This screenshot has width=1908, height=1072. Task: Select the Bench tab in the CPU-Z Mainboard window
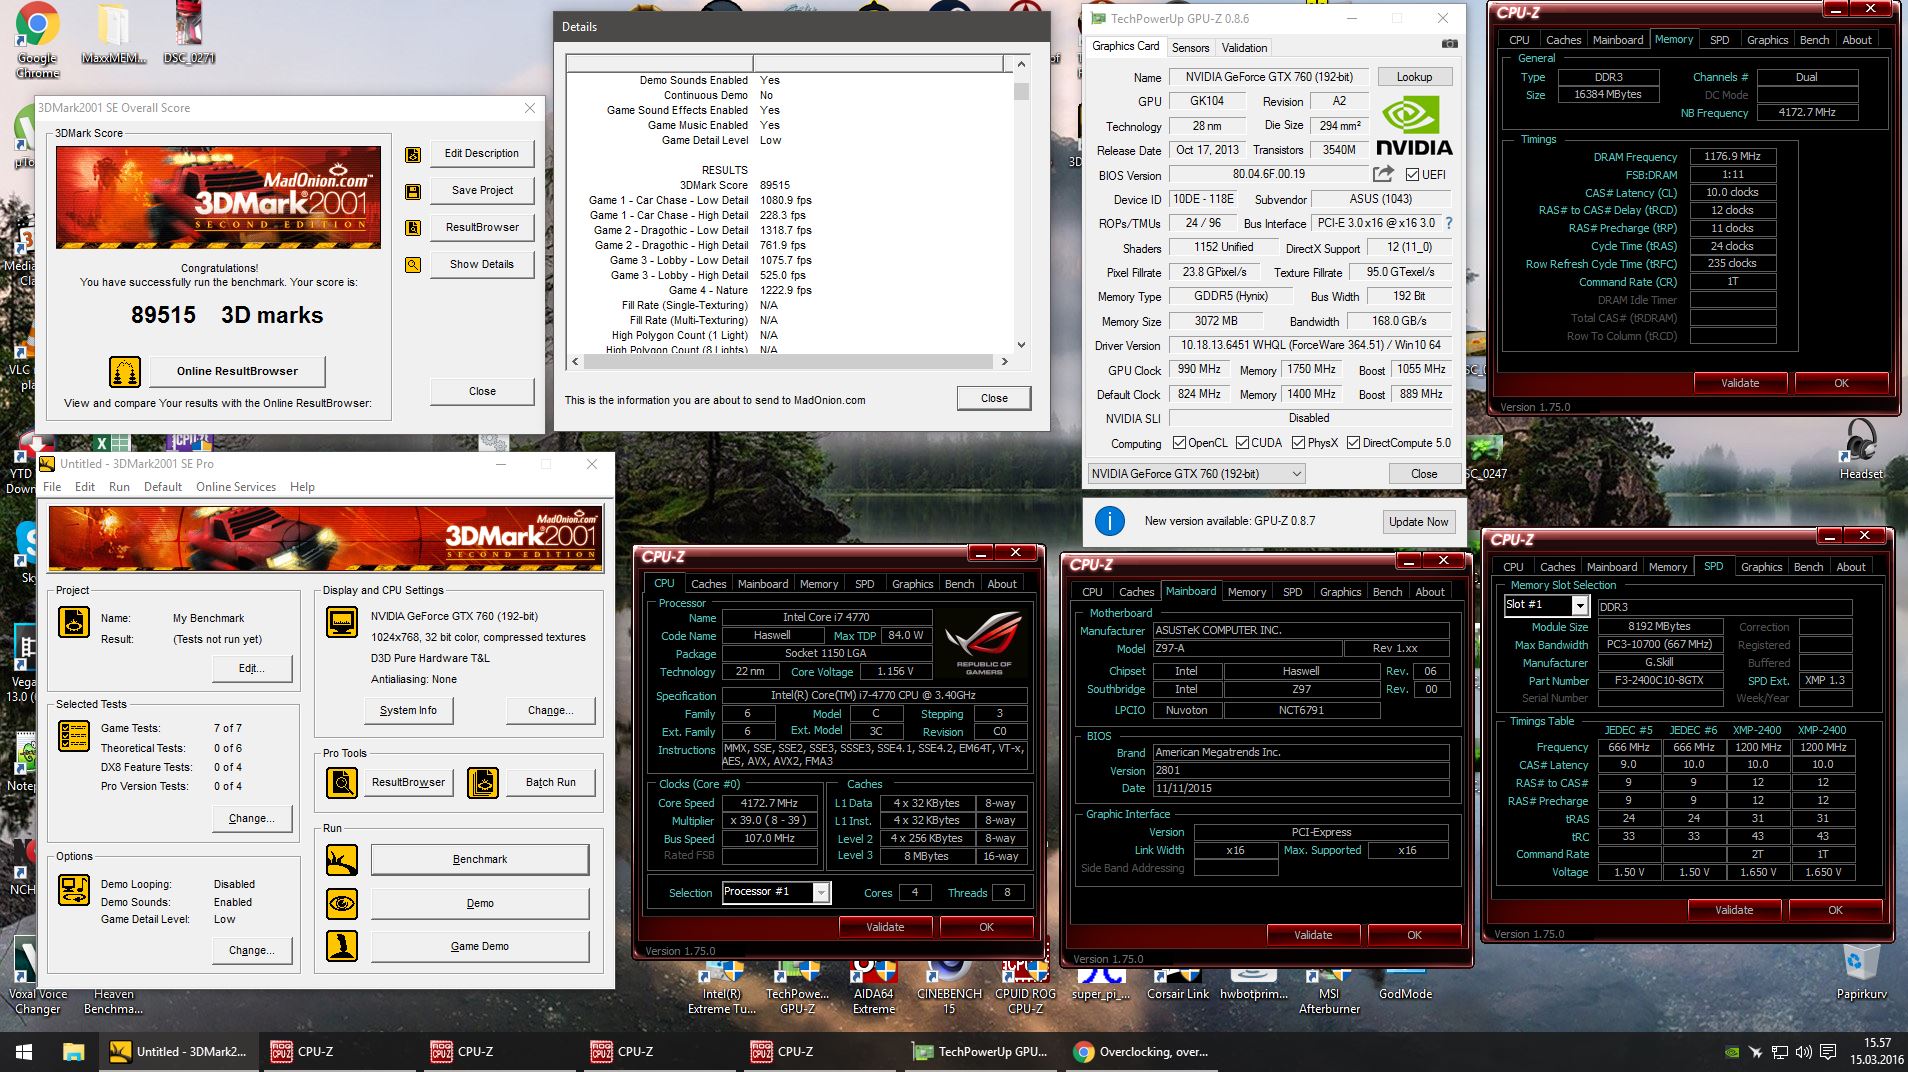1387,592
